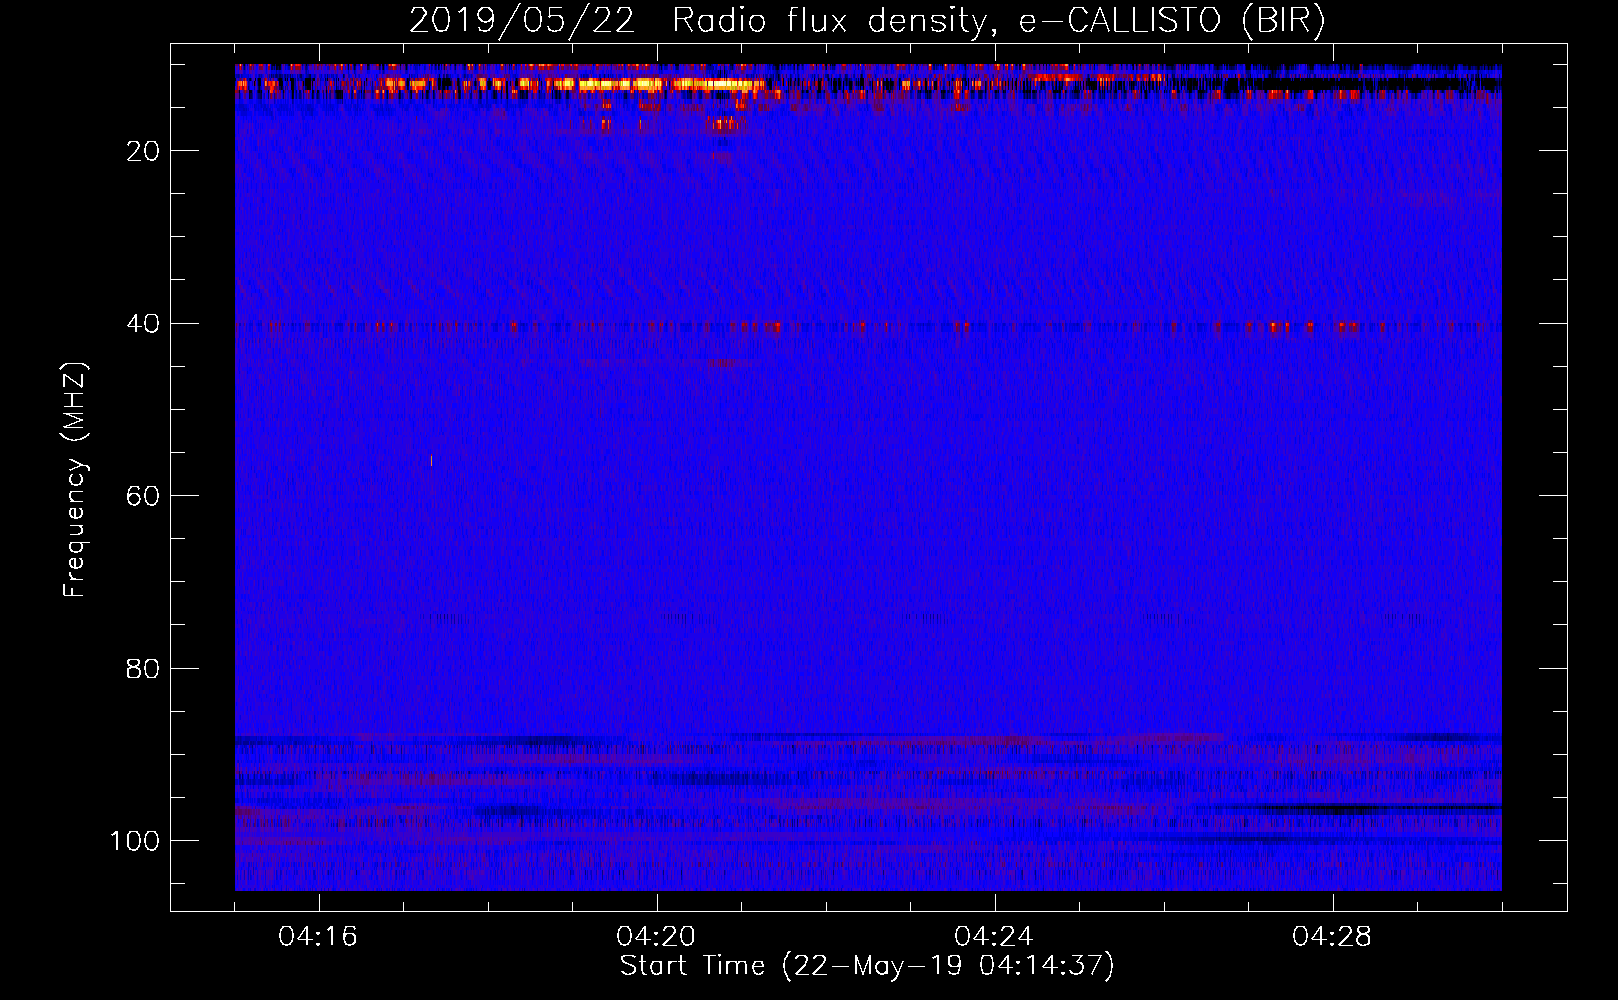Click the 80 MHz frequency tick label
The image size is (1618, 1000).
point(143,669)
